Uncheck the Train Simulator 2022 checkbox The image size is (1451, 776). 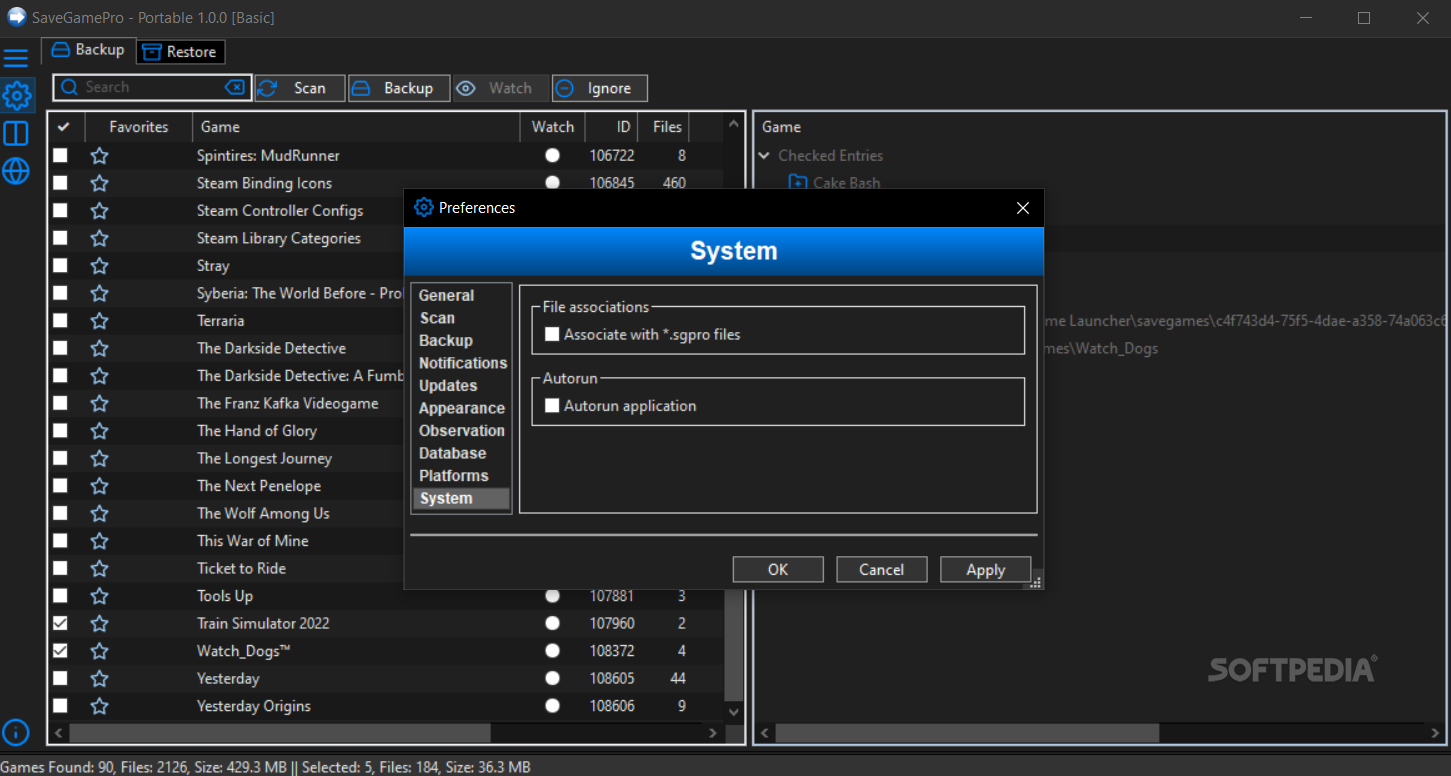coord(60,623)
